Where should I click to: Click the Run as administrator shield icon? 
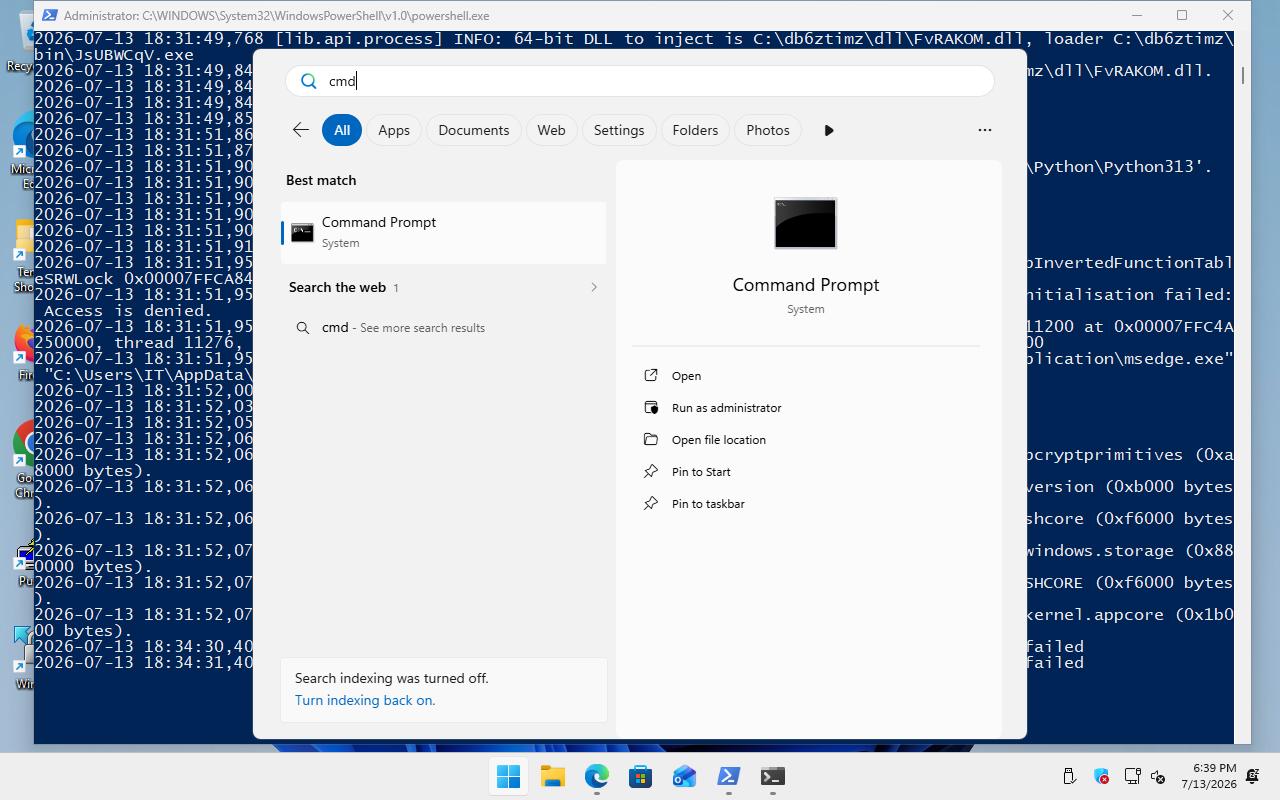651,407
